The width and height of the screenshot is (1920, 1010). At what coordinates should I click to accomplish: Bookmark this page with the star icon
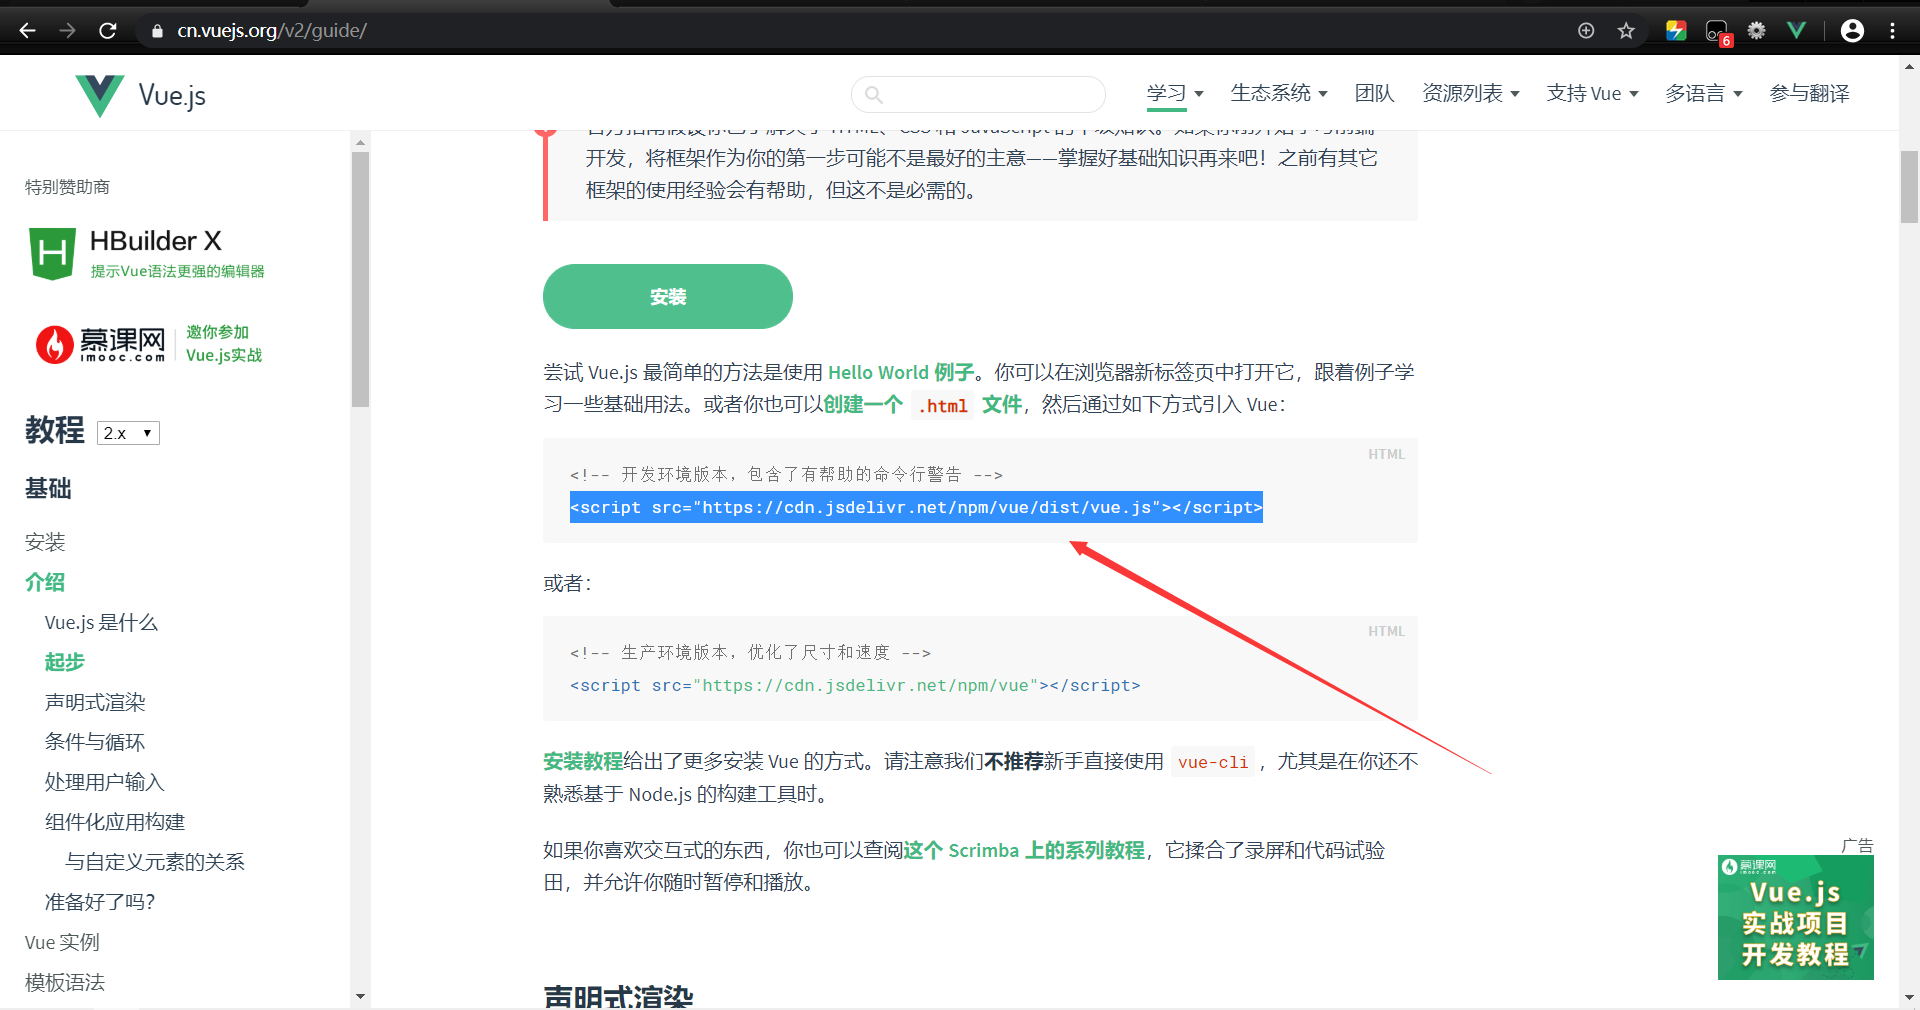tap(1626, 31)
